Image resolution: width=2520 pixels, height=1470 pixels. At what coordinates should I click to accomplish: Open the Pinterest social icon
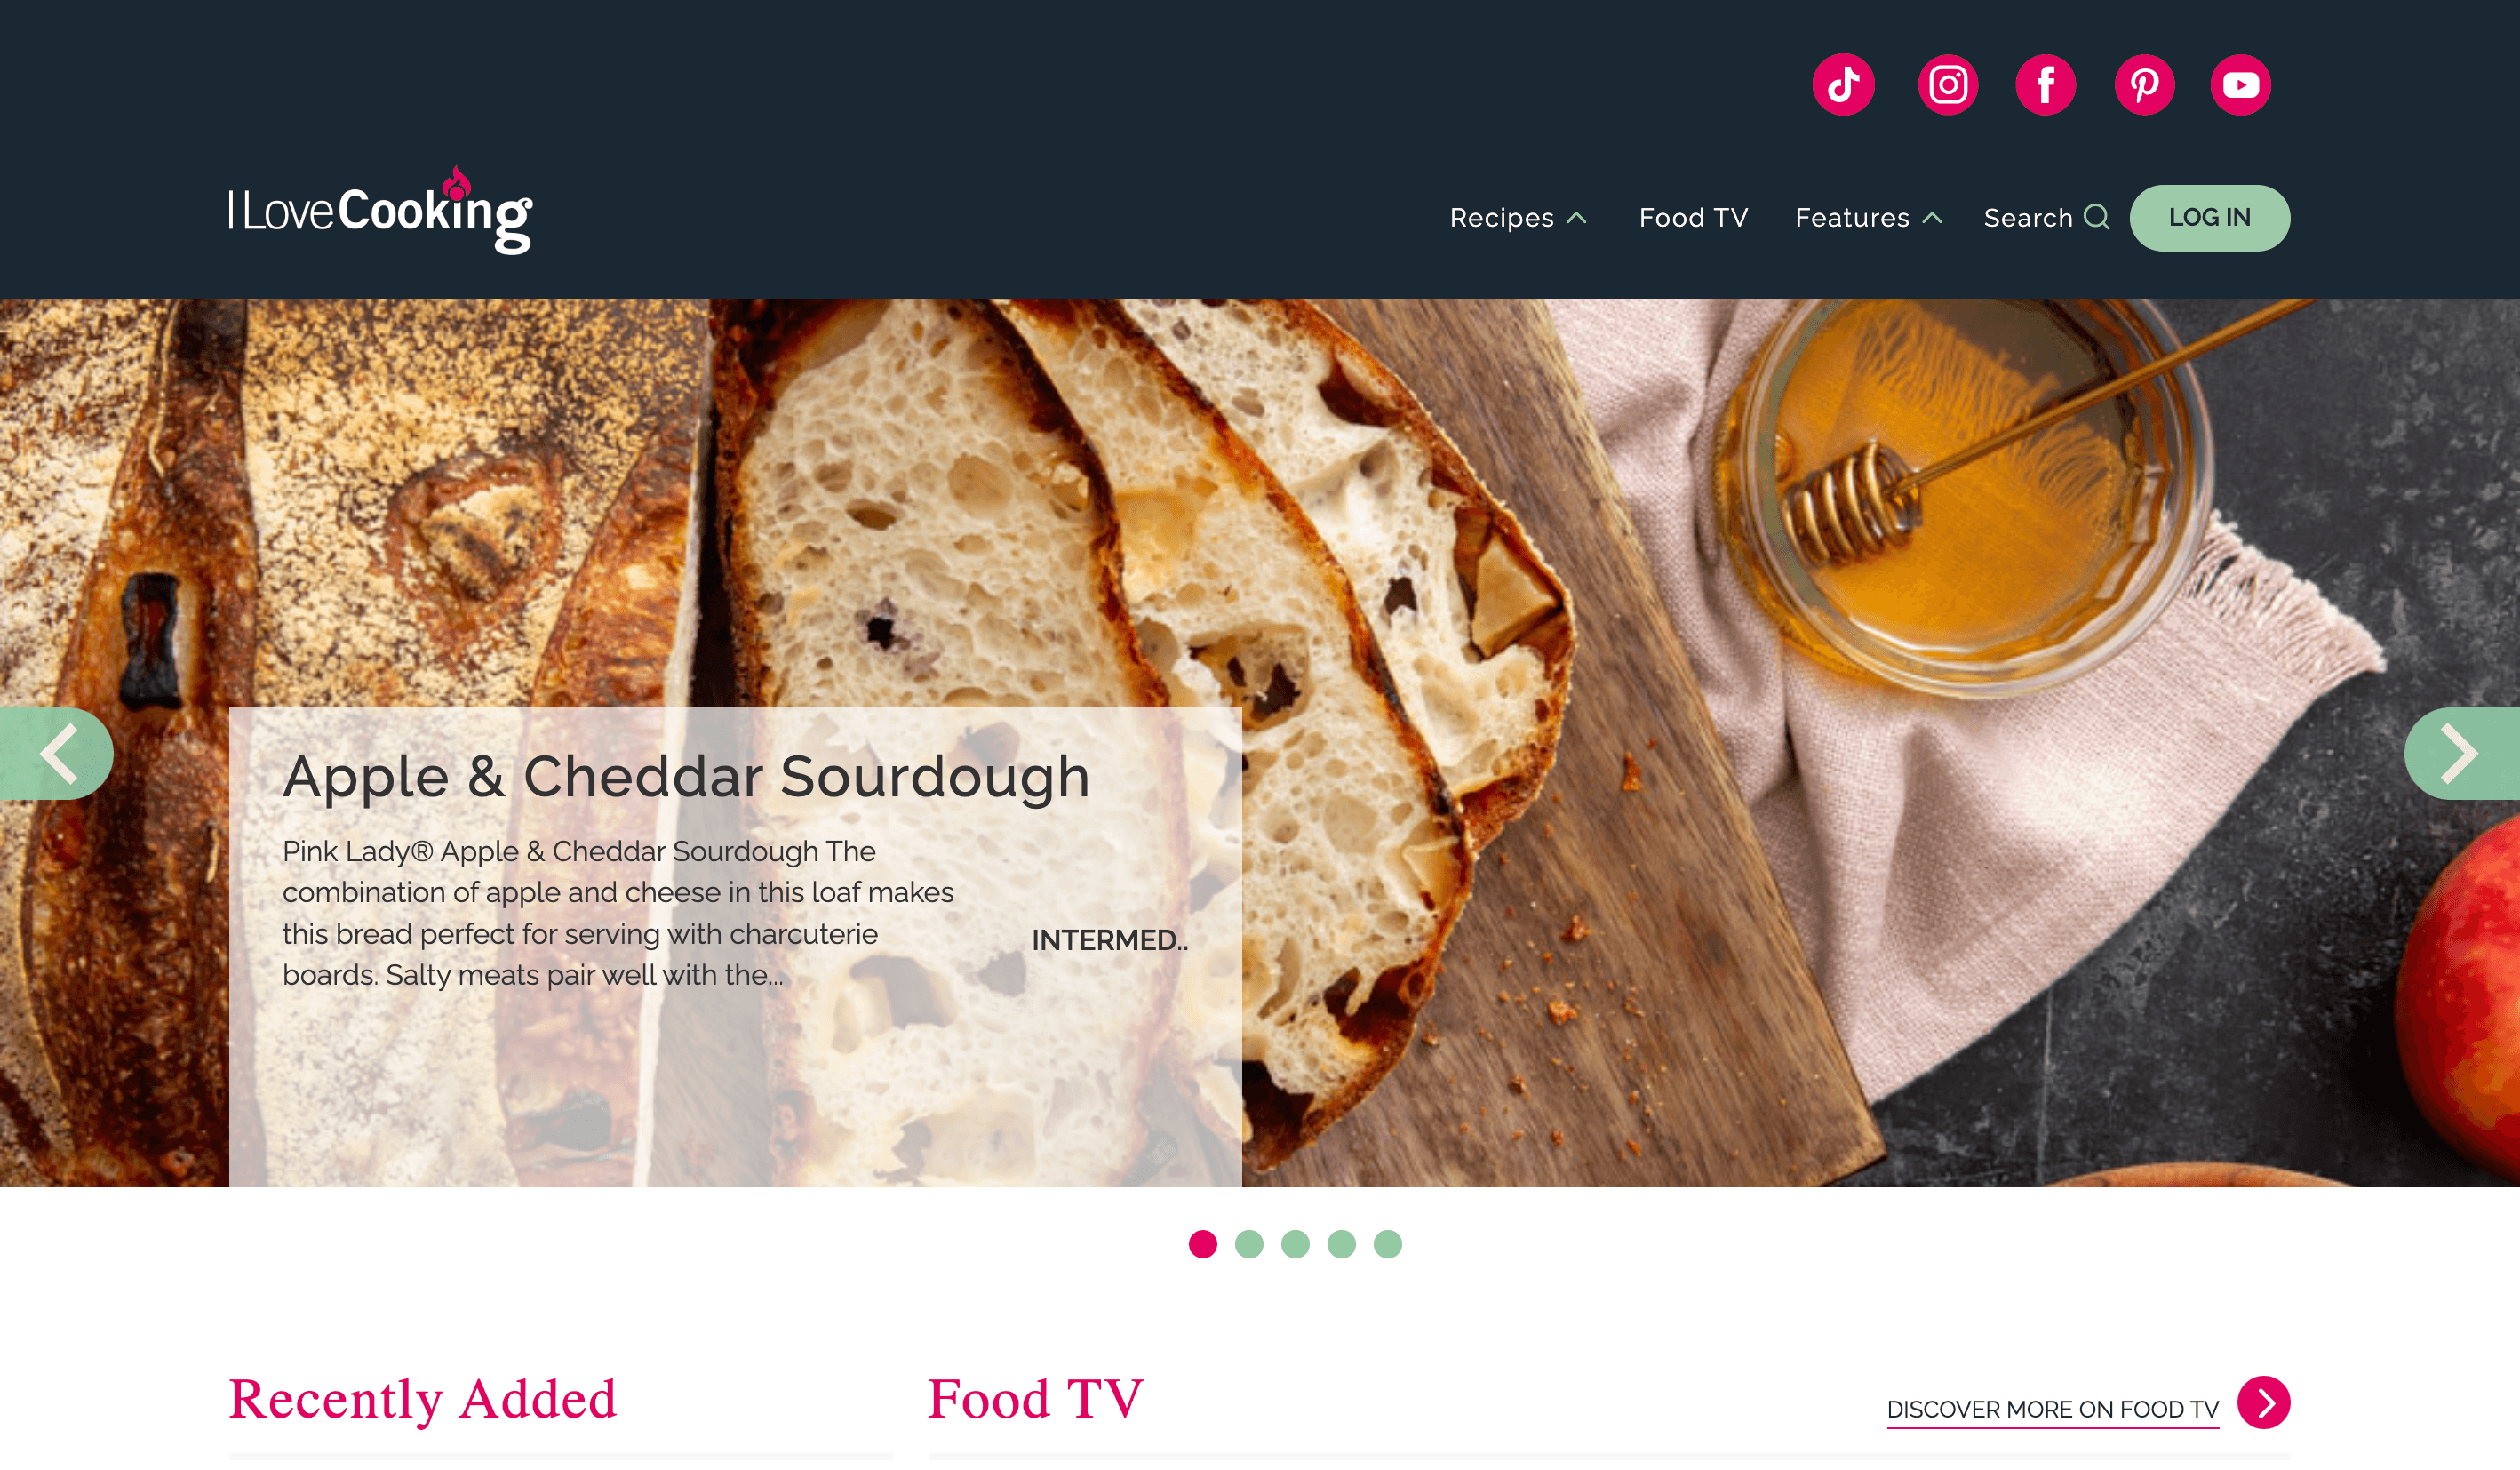[2144, 85]
